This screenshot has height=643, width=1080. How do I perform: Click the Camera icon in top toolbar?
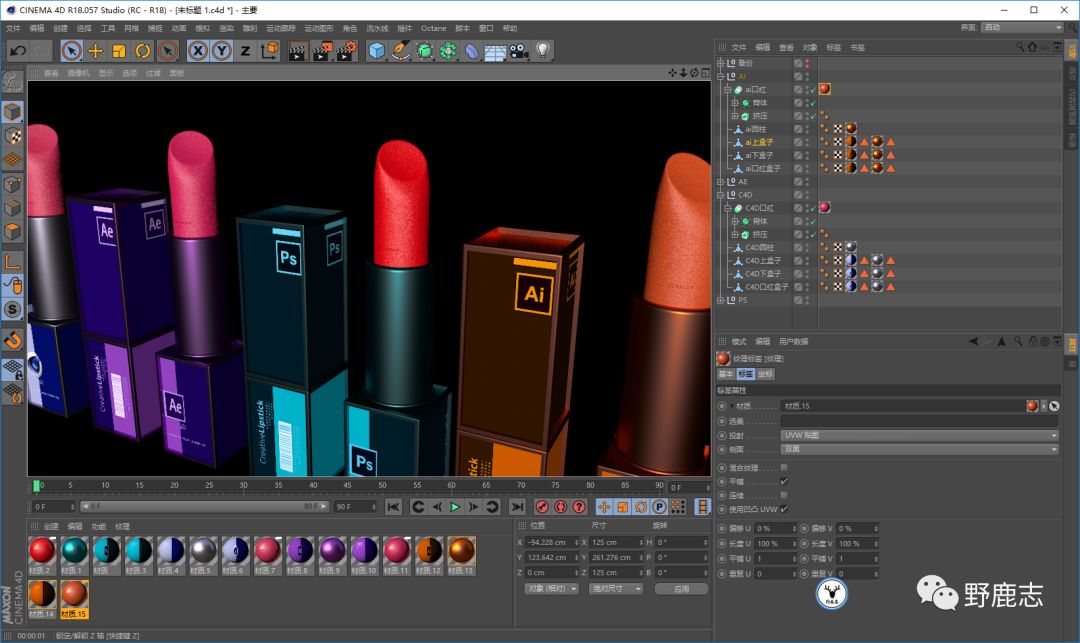click(519, 50)
